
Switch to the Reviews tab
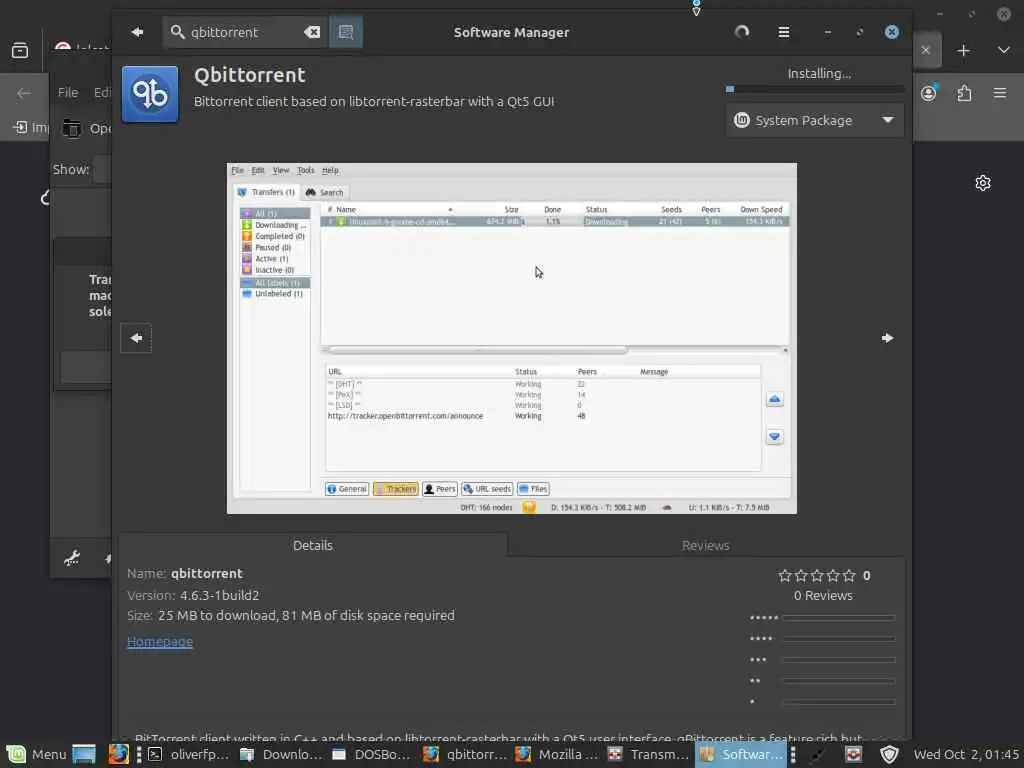coord(705,545)
